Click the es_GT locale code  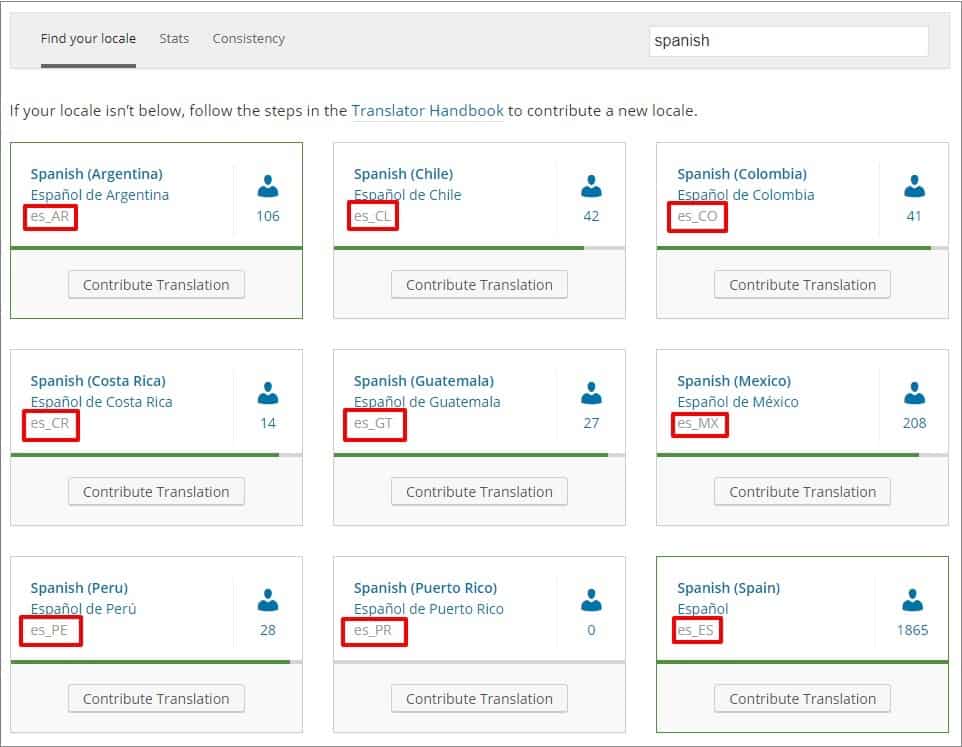pyautogui.click(x=373, y=423)
